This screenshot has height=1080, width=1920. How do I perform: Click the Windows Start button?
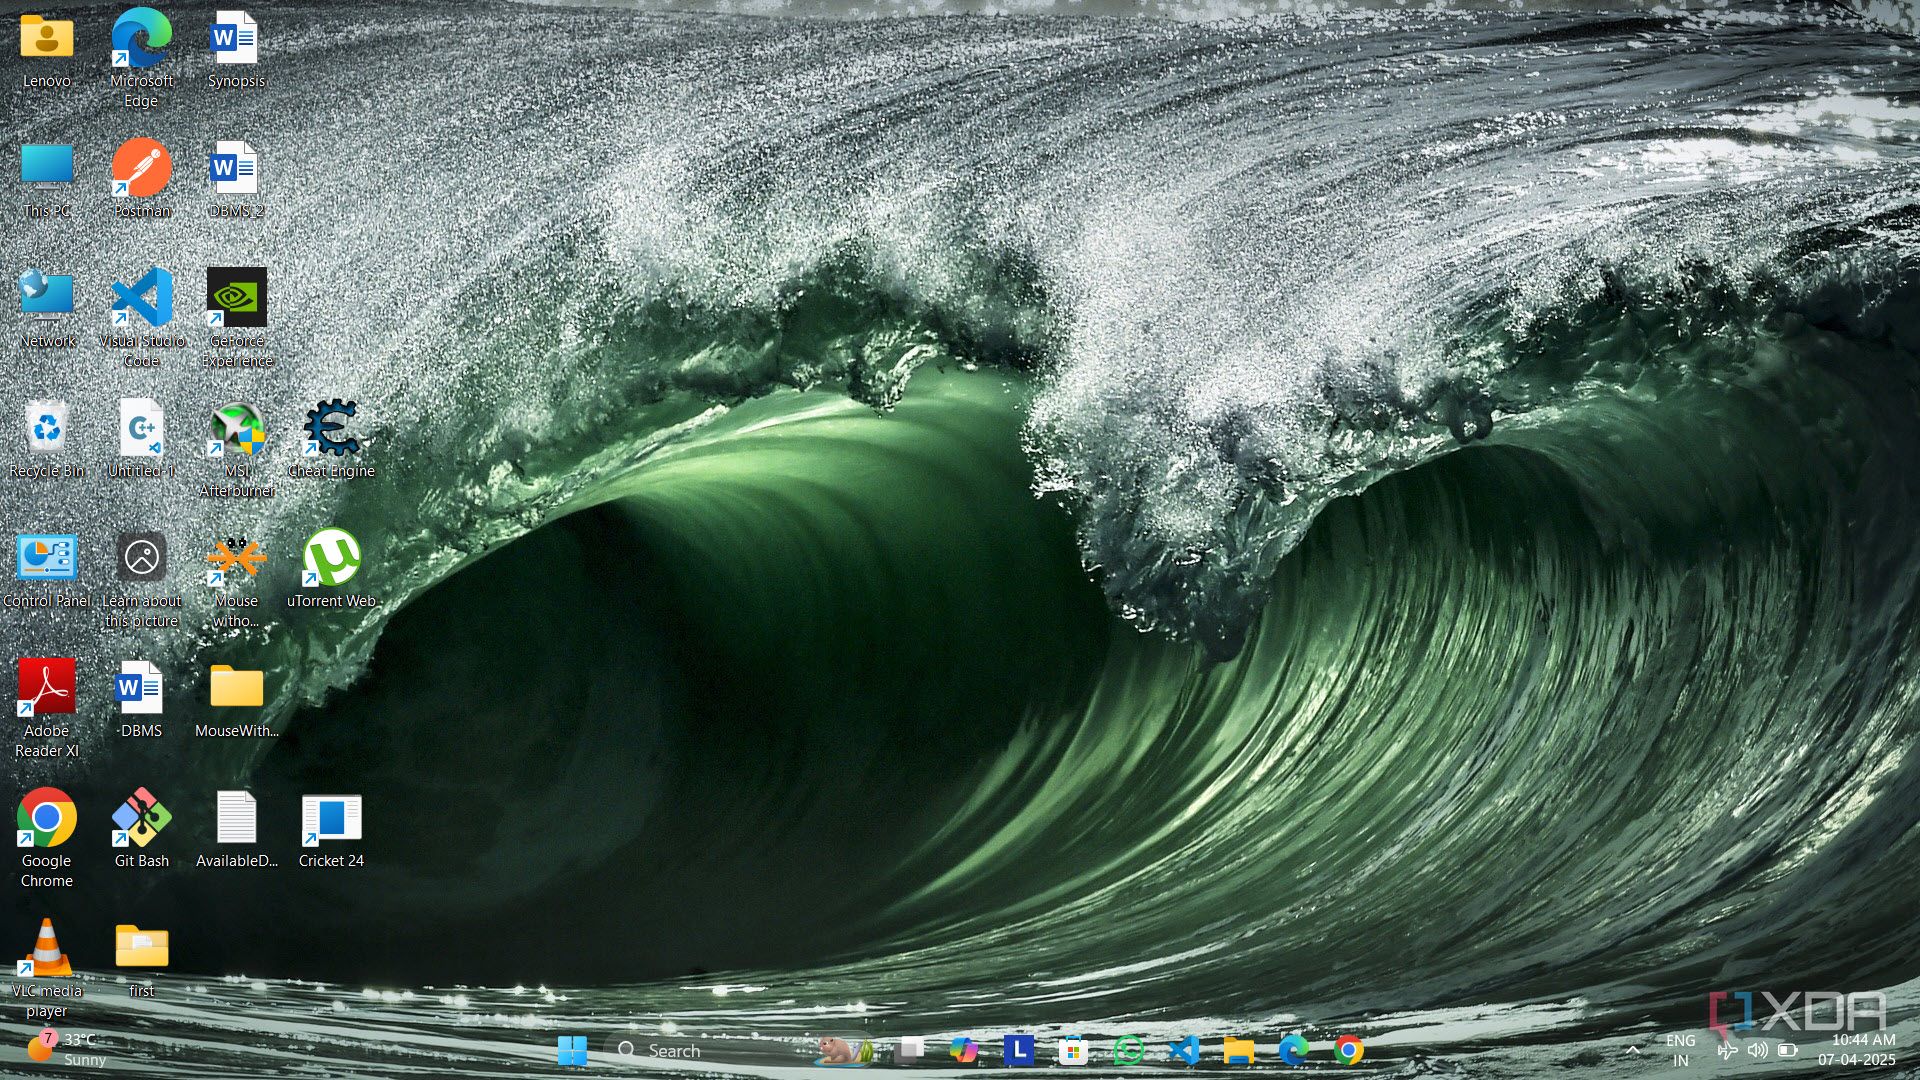coord(572,1050)
